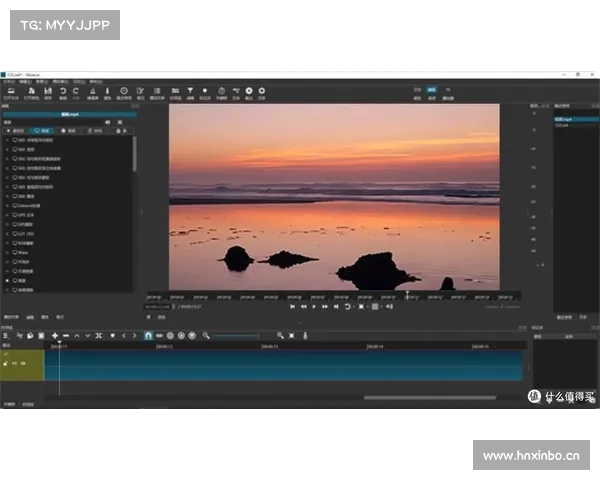600x480 pixels.
Task: Append clip with timeline plus icon
Action: click(x=55, y=335)
